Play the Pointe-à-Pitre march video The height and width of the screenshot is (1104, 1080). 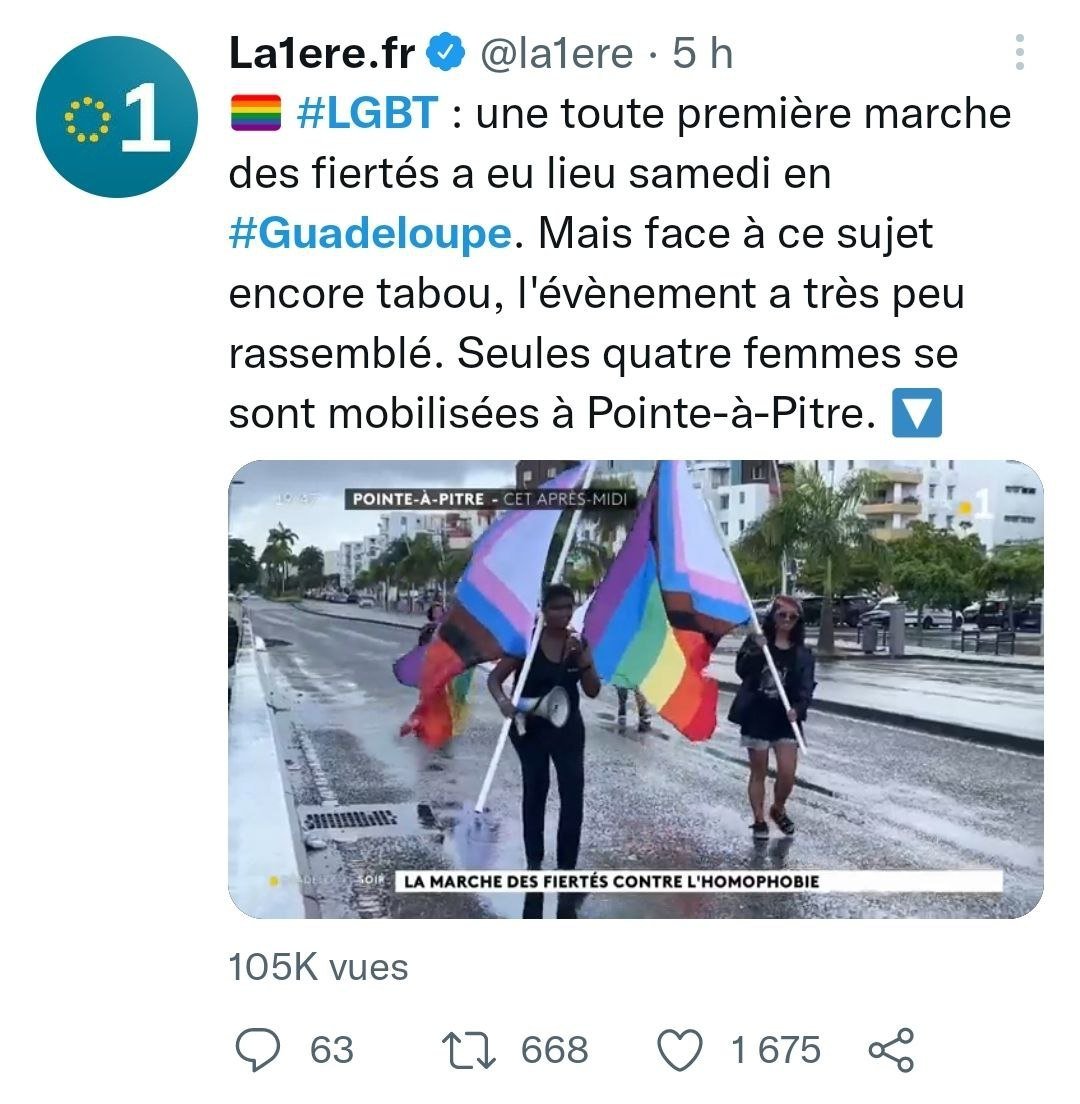pyautogui.click(x=636, y=689)
